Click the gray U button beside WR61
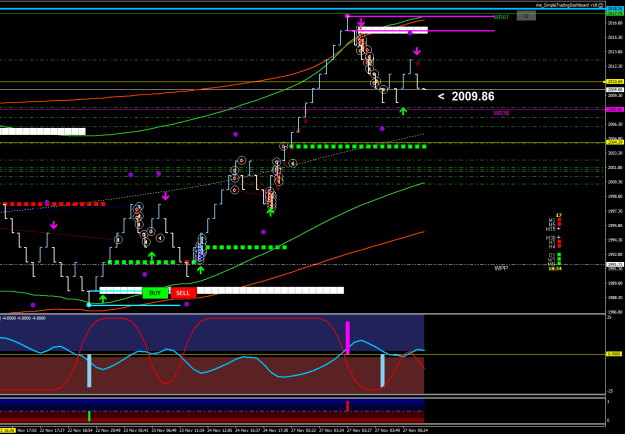The height and width of the screenshot is (434, 625). 526,16
